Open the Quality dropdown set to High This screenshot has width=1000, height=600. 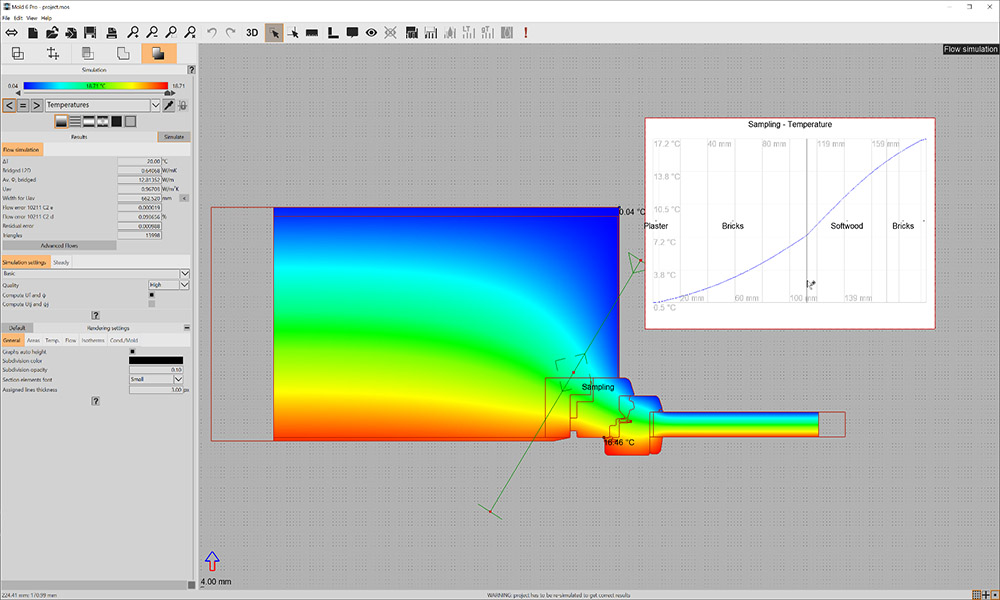click(x=168, y=285)
